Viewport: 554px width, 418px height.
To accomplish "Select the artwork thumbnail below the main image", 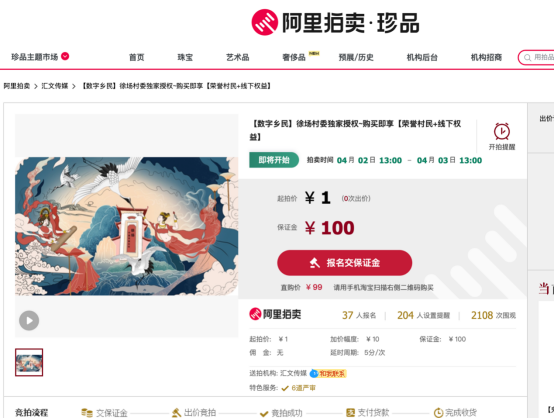I will (x=29, y=362).
